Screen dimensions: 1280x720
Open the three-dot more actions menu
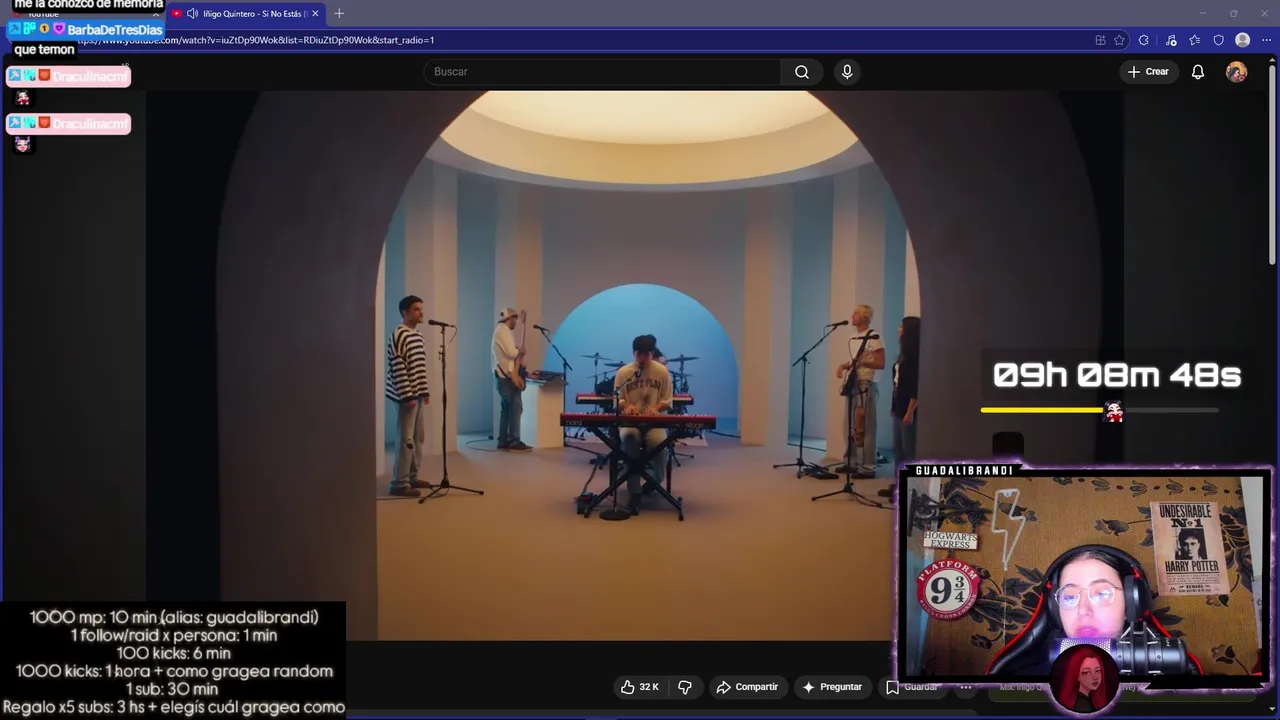966,687
